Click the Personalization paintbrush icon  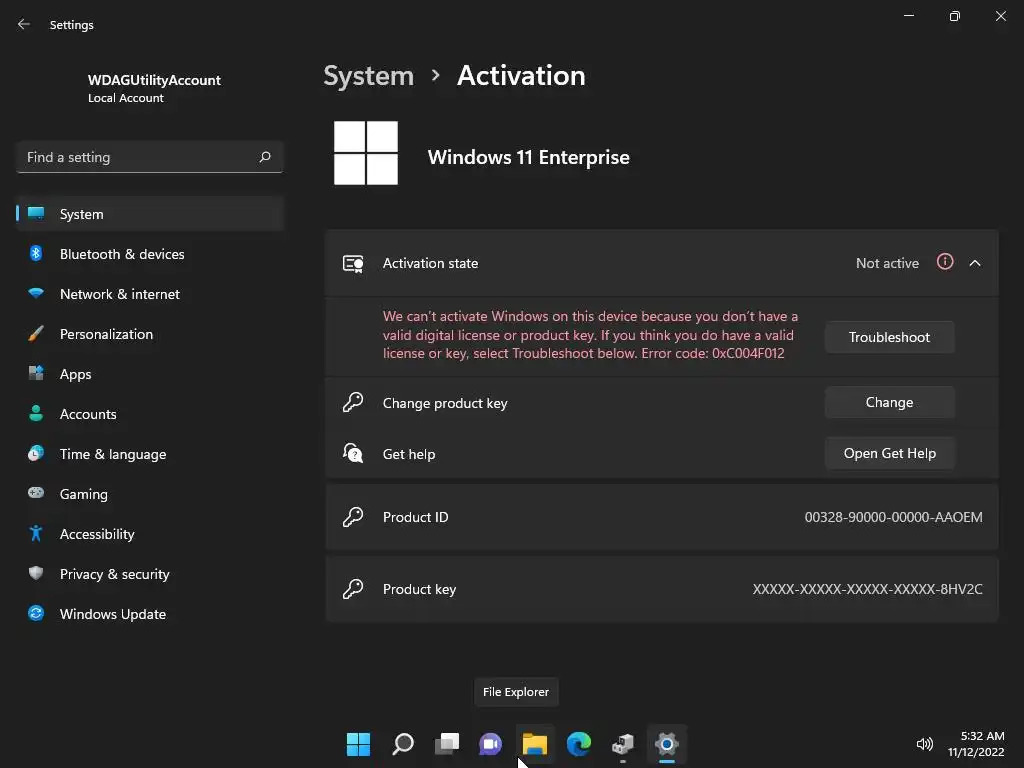(36, 334)
